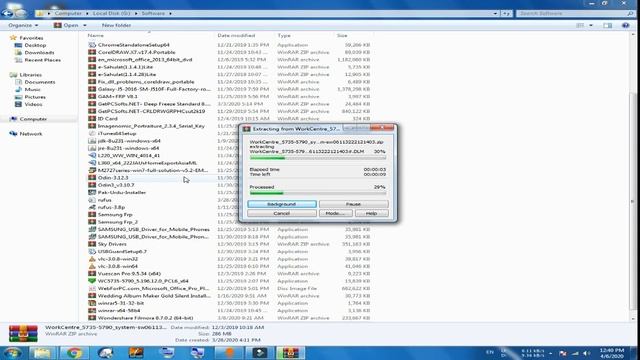Change the view with the view icon
The image size is (640, 360).
tap(580, 25)
